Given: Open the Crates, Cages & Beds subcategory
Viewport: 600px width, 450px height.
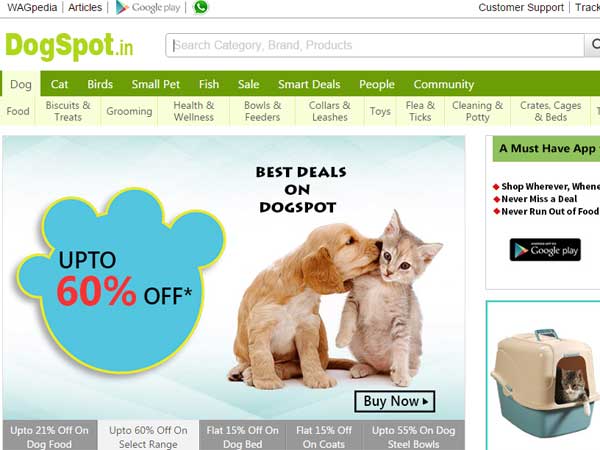Looking at the screenshot, I should pos(550,111).
